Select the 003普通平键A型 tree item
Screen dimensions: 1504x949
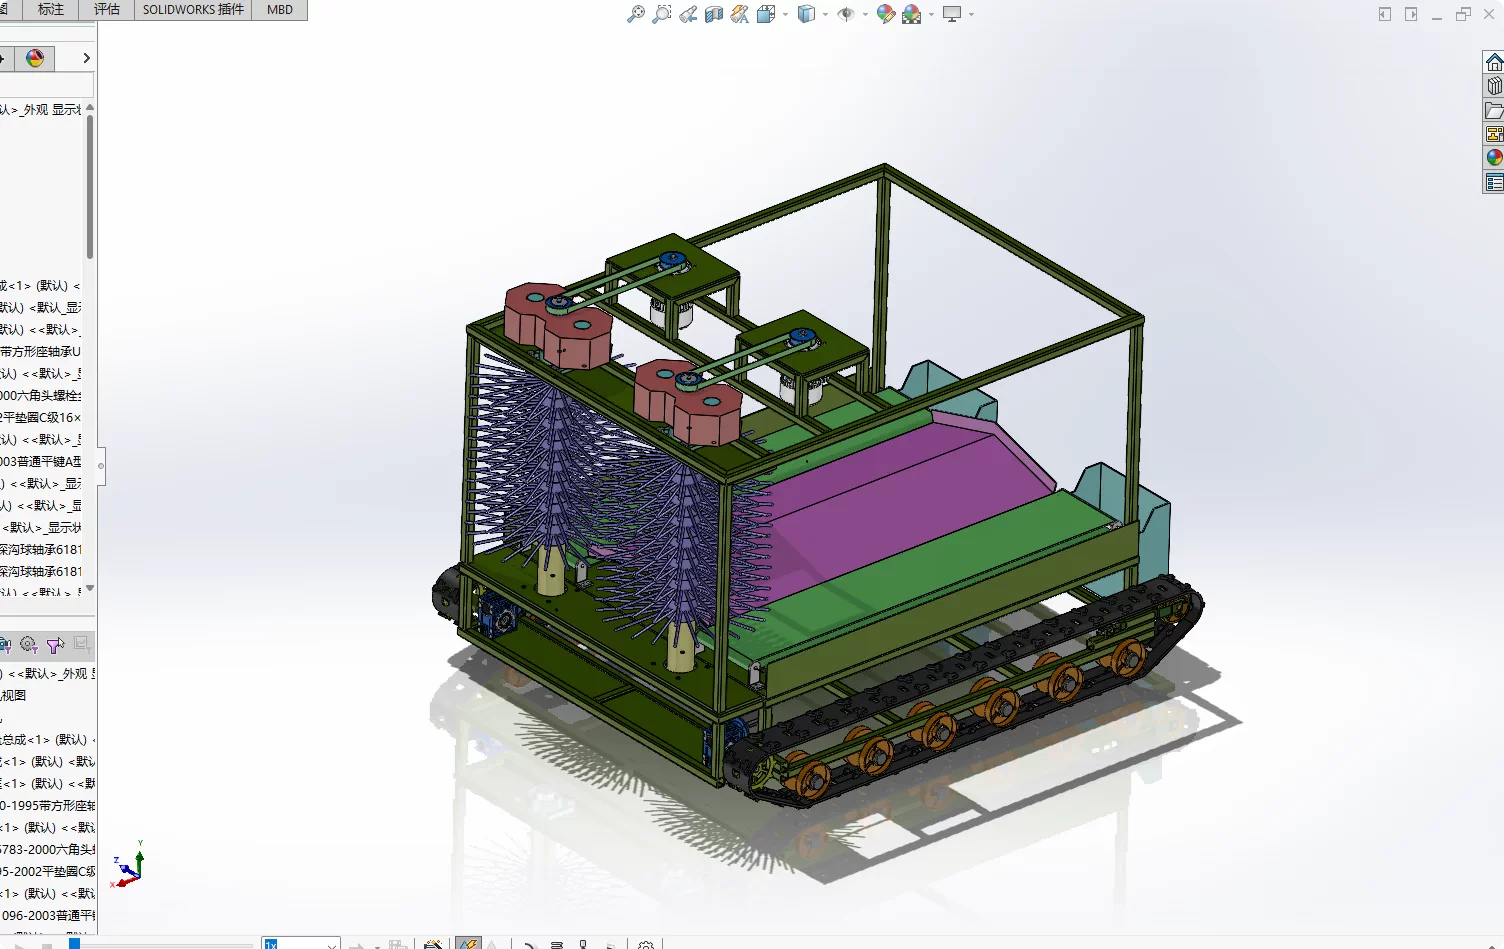[40, 461]
